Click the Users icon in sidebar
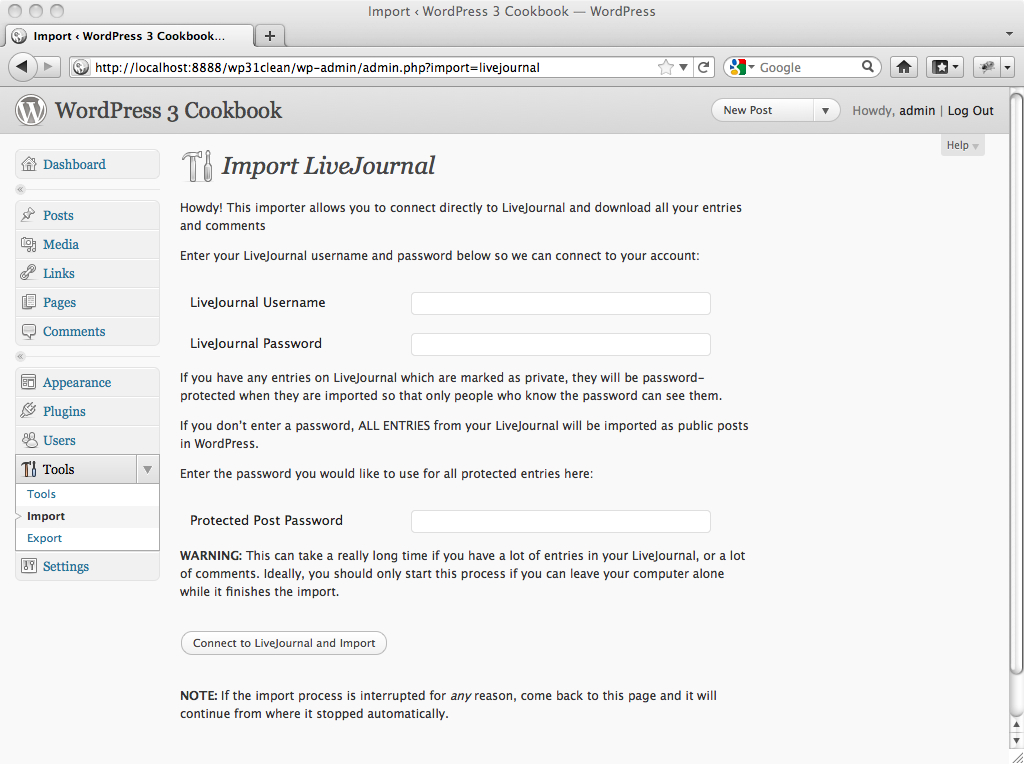 click(x=29, y=440)
